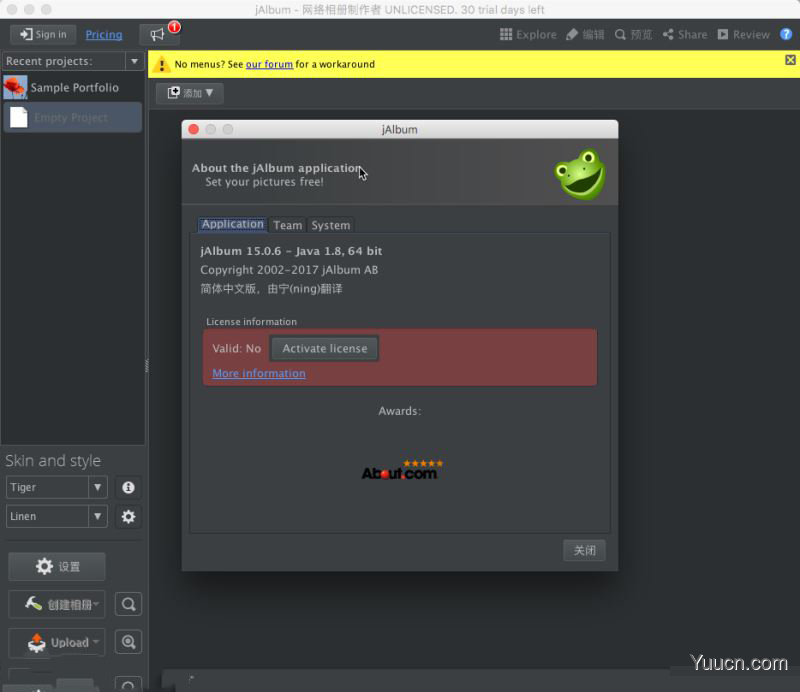Click the Share toolbar item

(685, 35)
